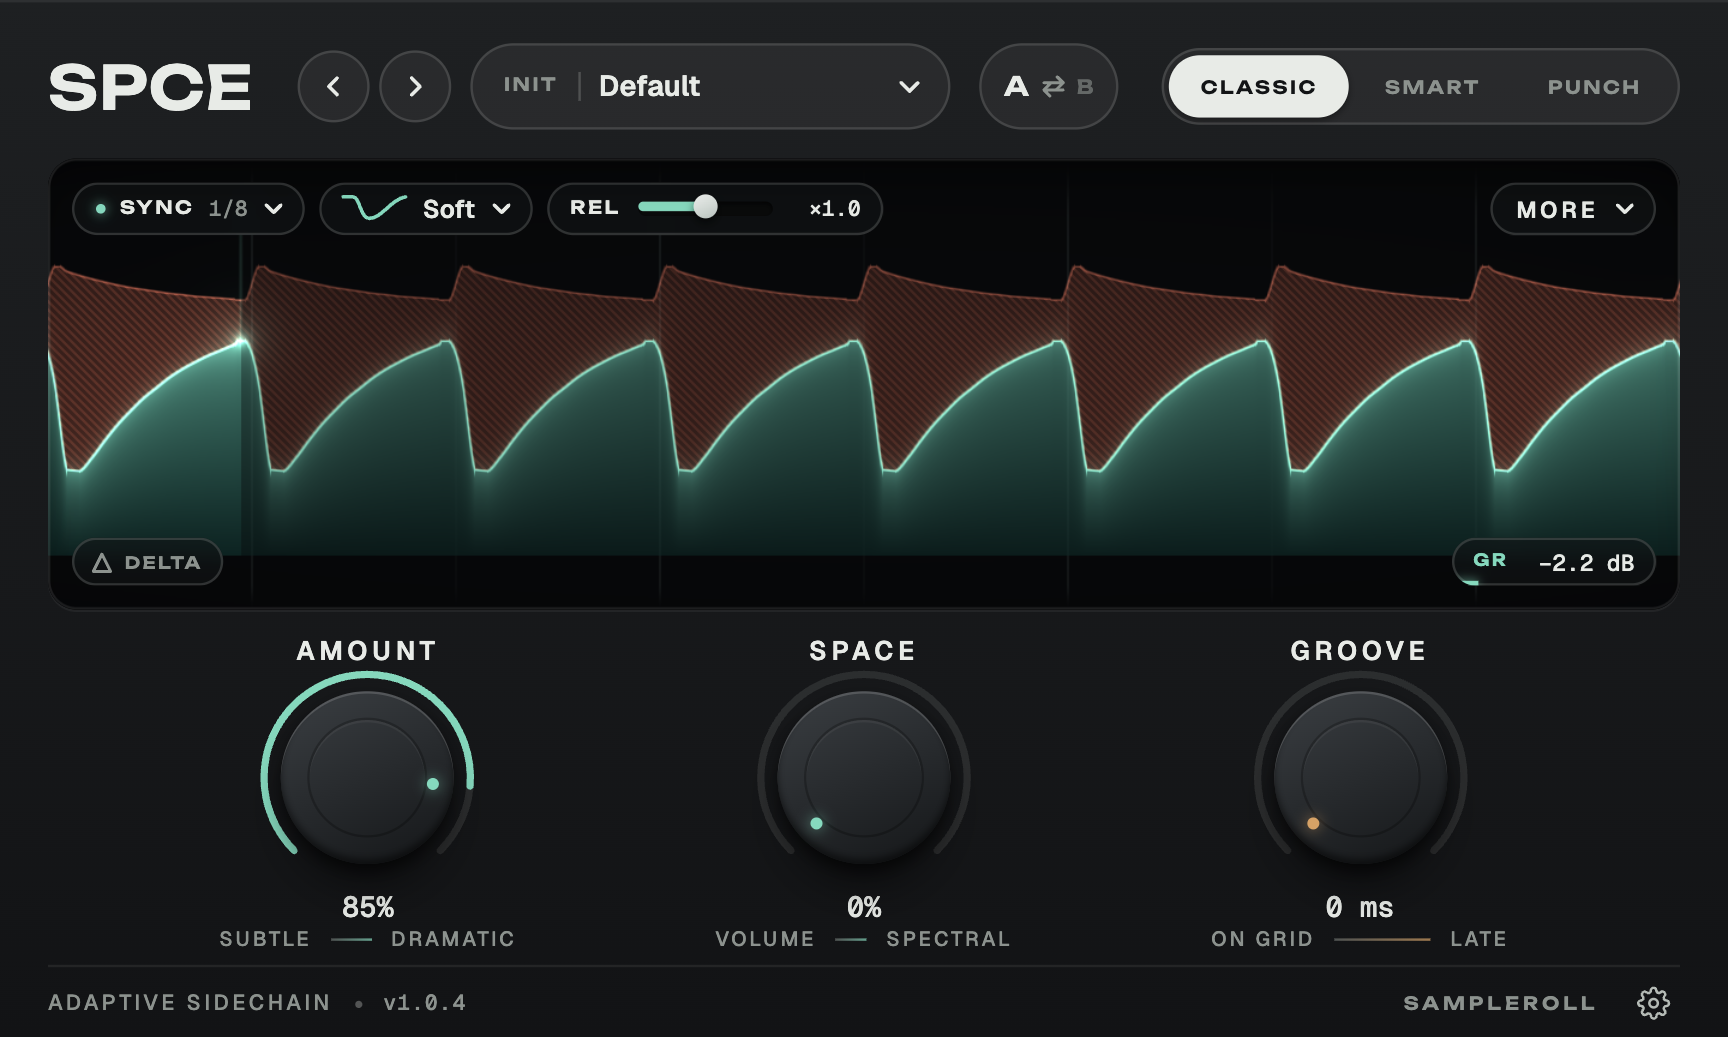Click the GR -2.2 dB readout
Screen dimensions: 1728x1037
coord(1553,562)
